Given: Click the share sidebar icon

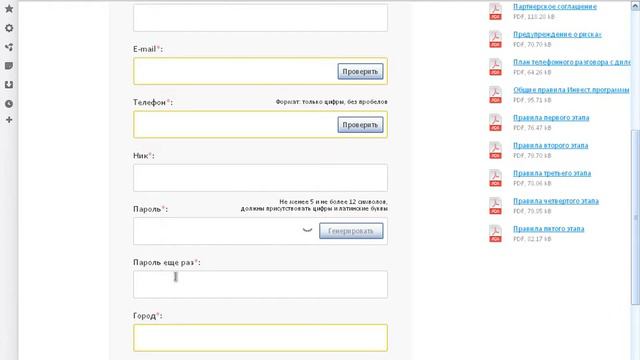Looking at the screenshot, I should click(x=9, y=47).
